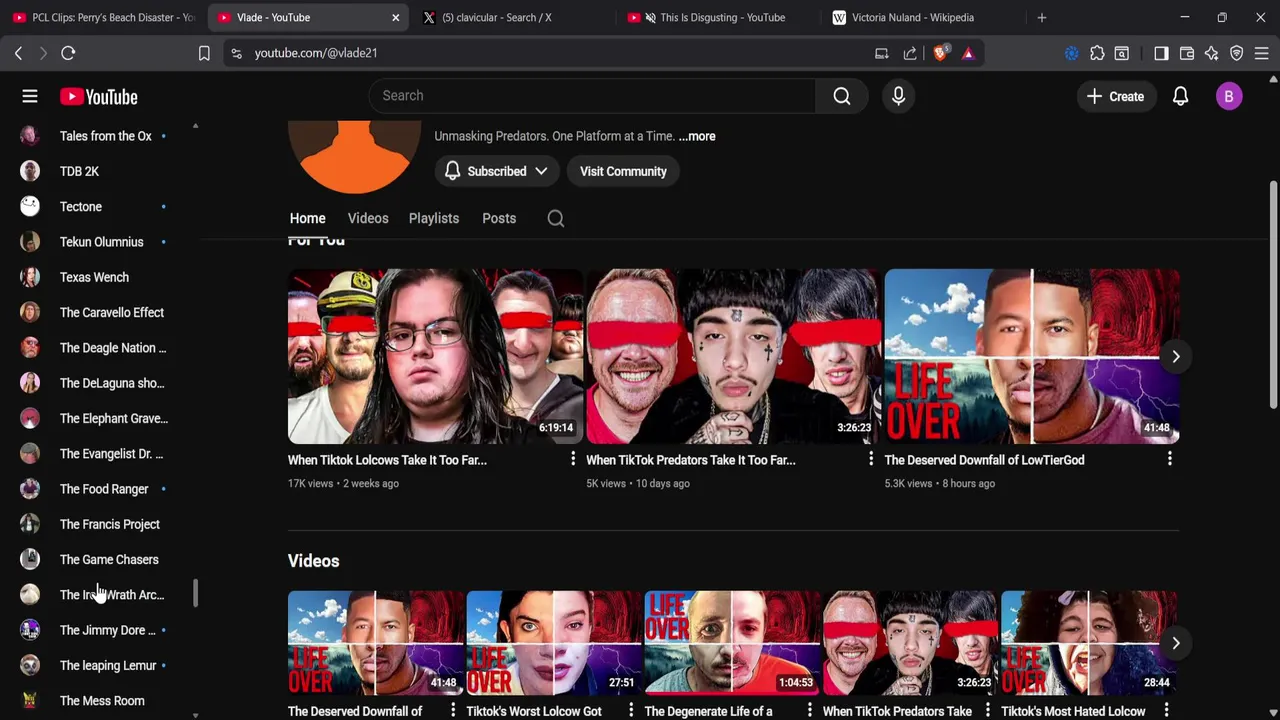Switch to the Home channel tab
The width and height of the screenshot is (1280, 720).
[308, 218]
